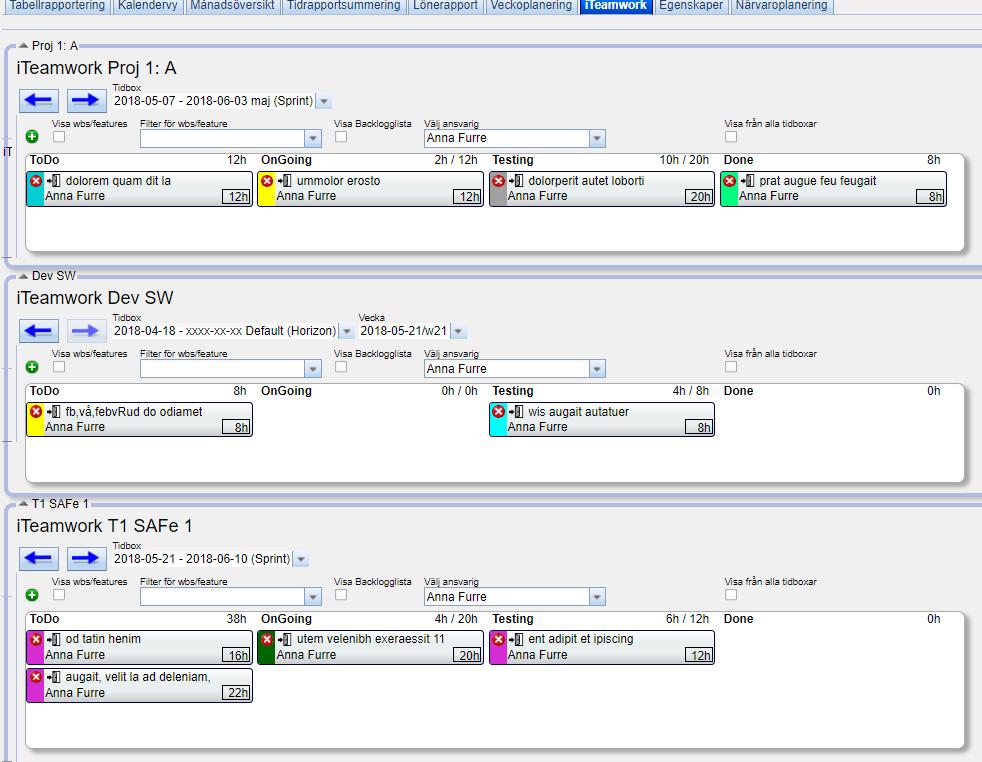
Task: Delete the 'ummolor erosto' card
Action: pos(267,181)
